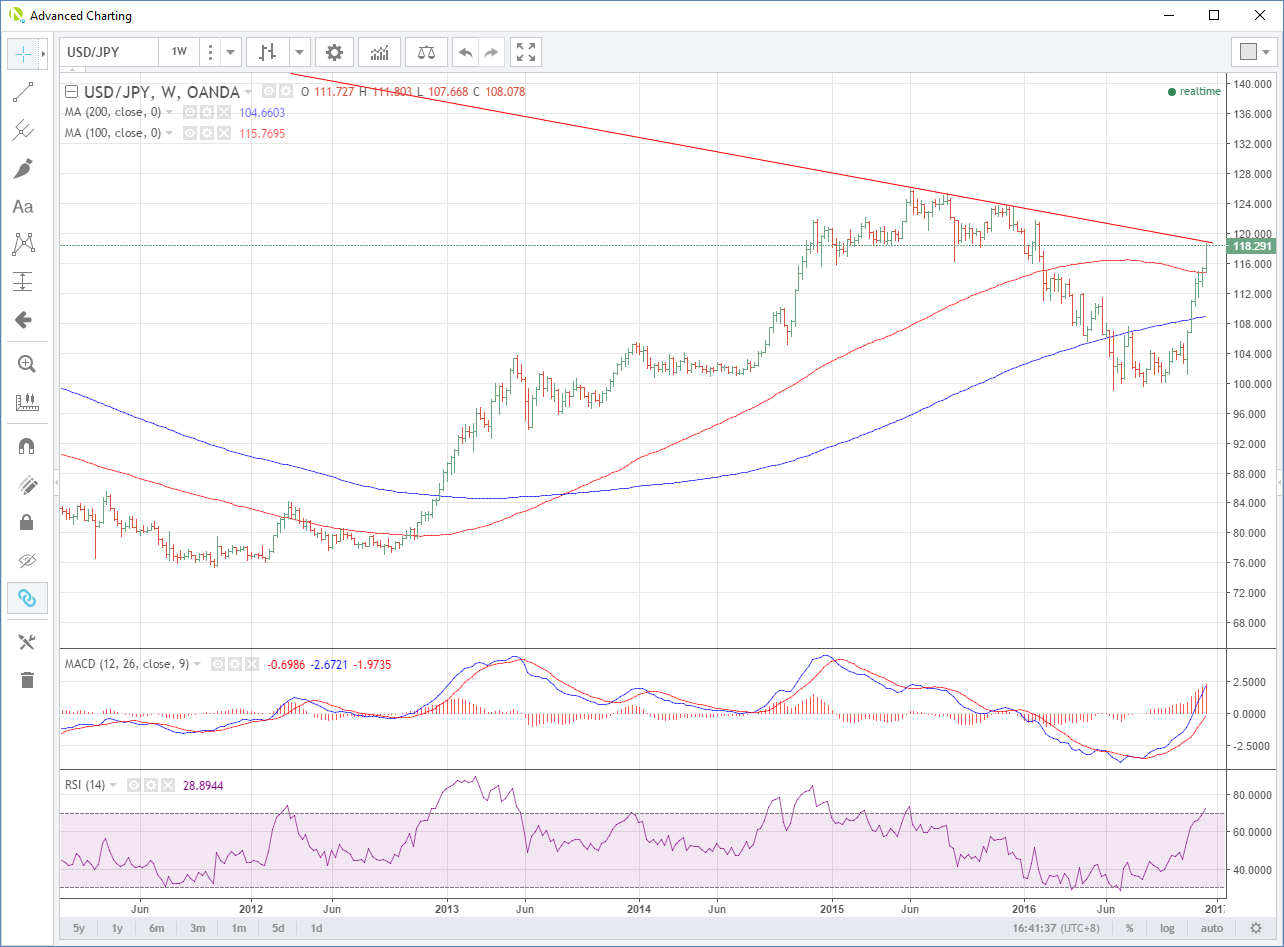Viewport: 1284px width, 947px height.
Task: Collapse the USD/JPY legend minus box
Action: (71, 92)
